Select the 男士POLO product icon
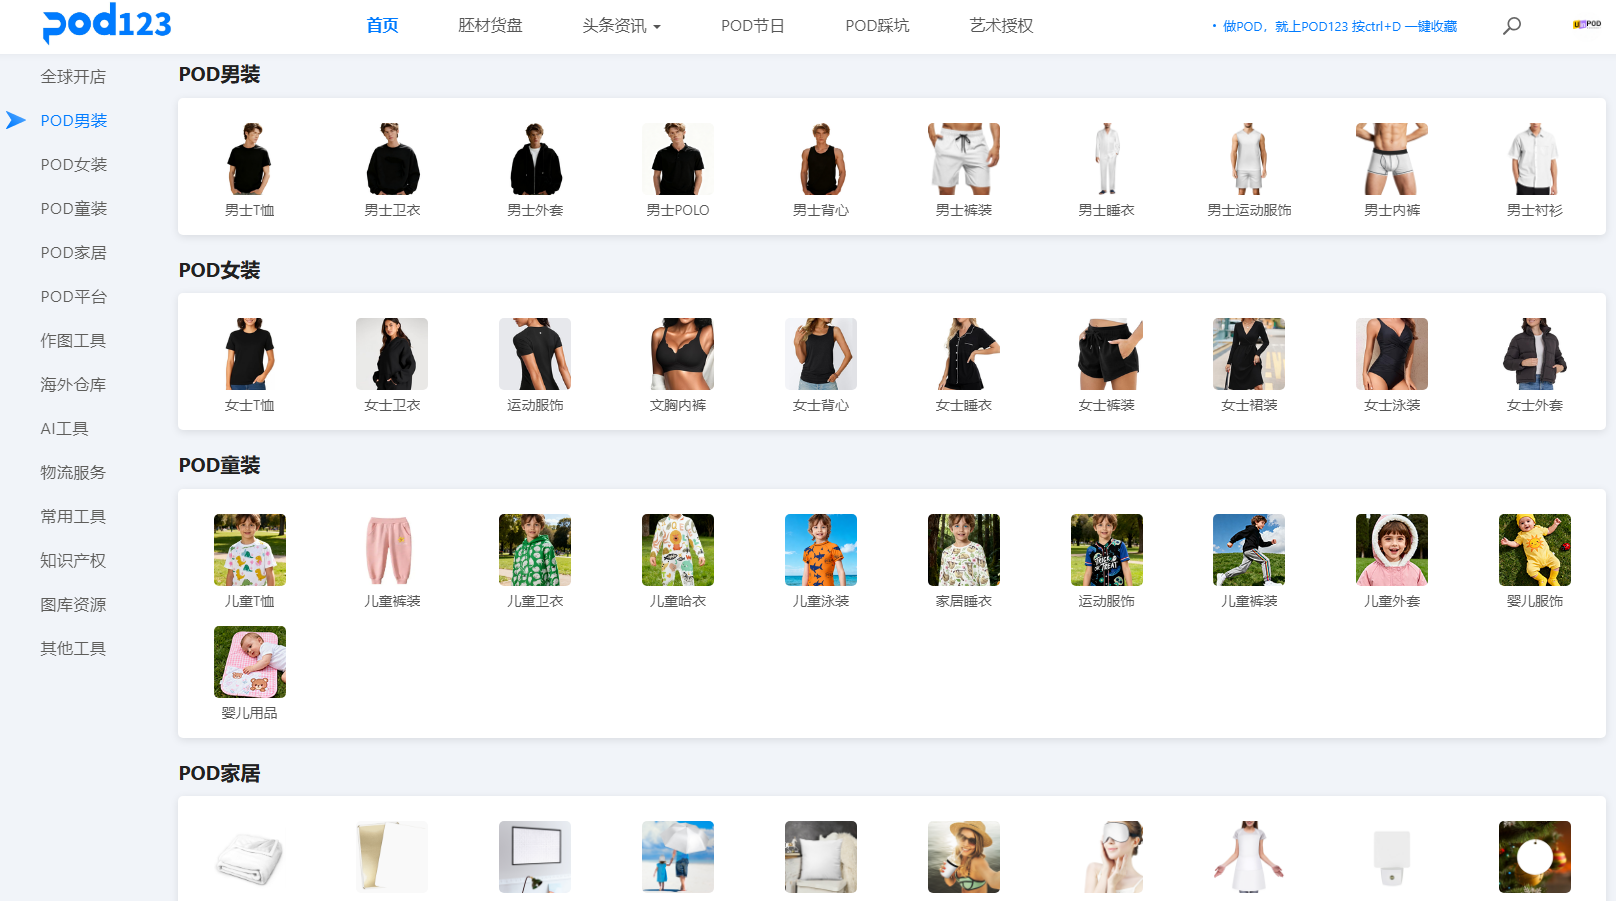This screenshot has width=1616, height=901. tap(677, 159)
